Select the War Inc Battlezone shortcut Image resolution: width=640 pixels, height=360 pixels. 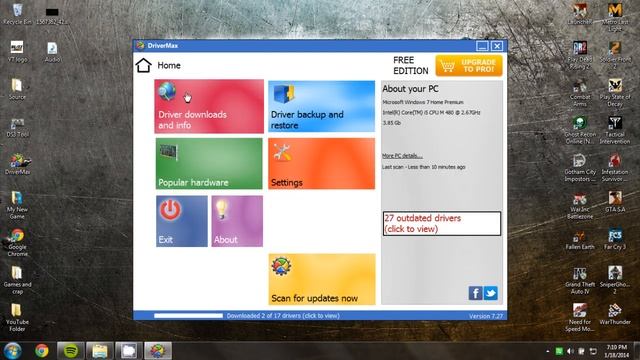click(x=580, y=205)
